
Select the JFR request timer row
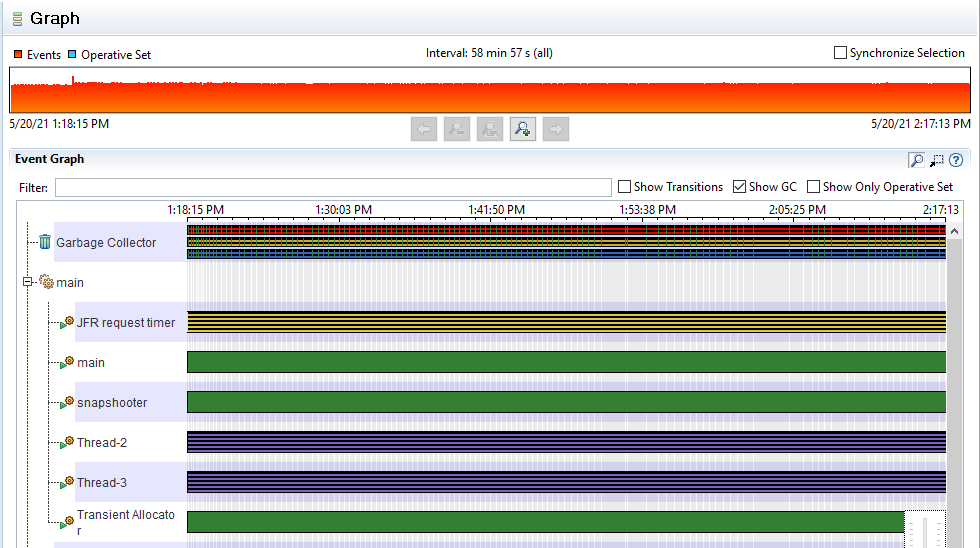coord(126,322)
